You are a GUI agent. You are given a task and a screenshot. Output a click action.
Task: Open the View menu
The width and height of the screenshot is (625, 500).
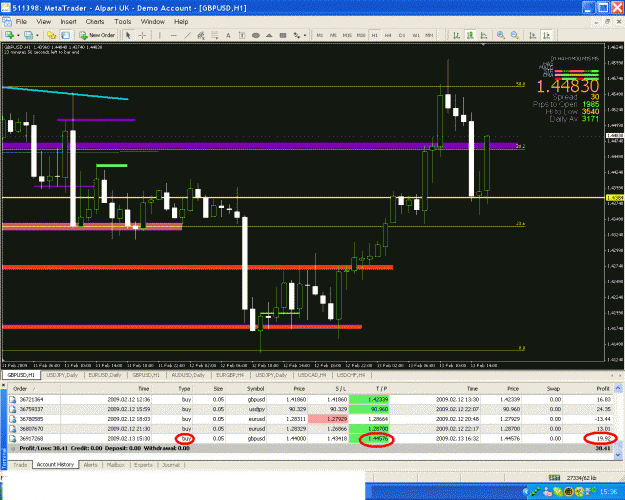tap(43, 22)
